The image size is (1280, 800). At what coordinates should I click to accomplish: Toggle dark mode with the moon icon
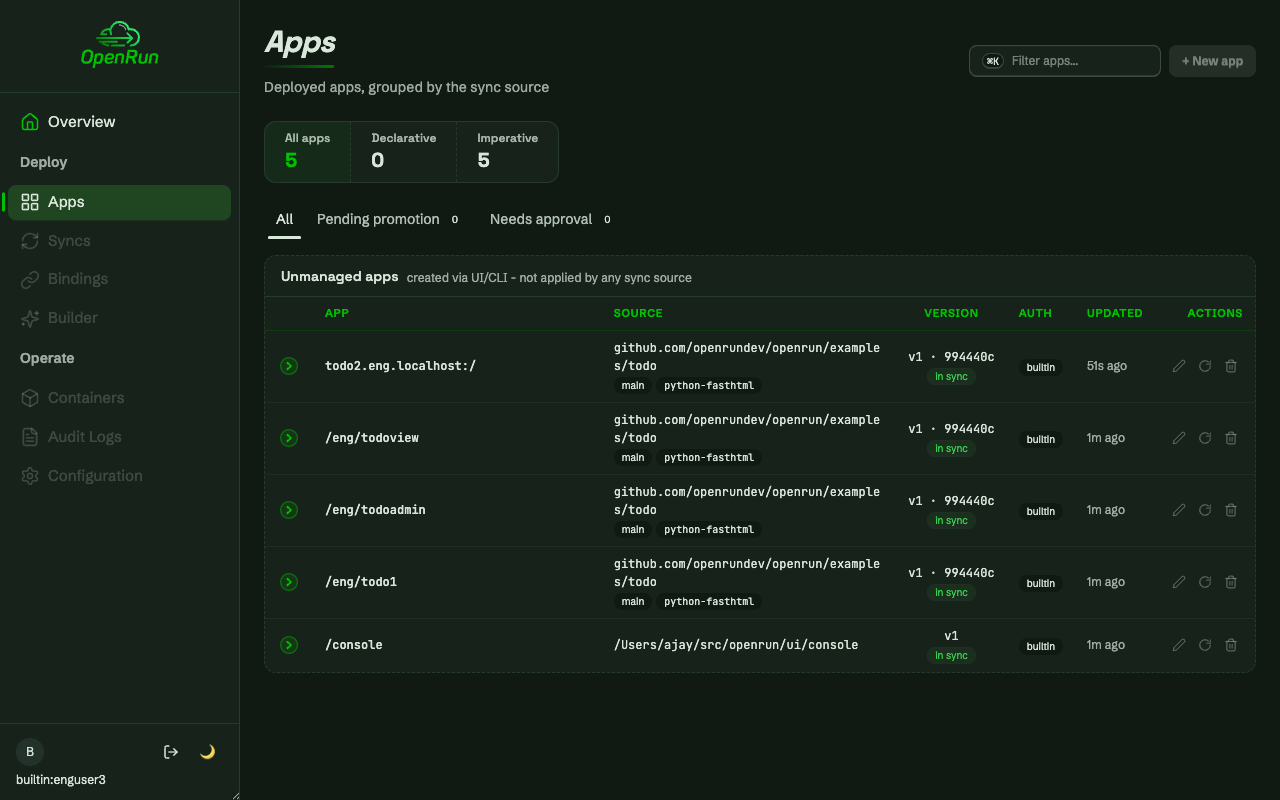point(208,752)
